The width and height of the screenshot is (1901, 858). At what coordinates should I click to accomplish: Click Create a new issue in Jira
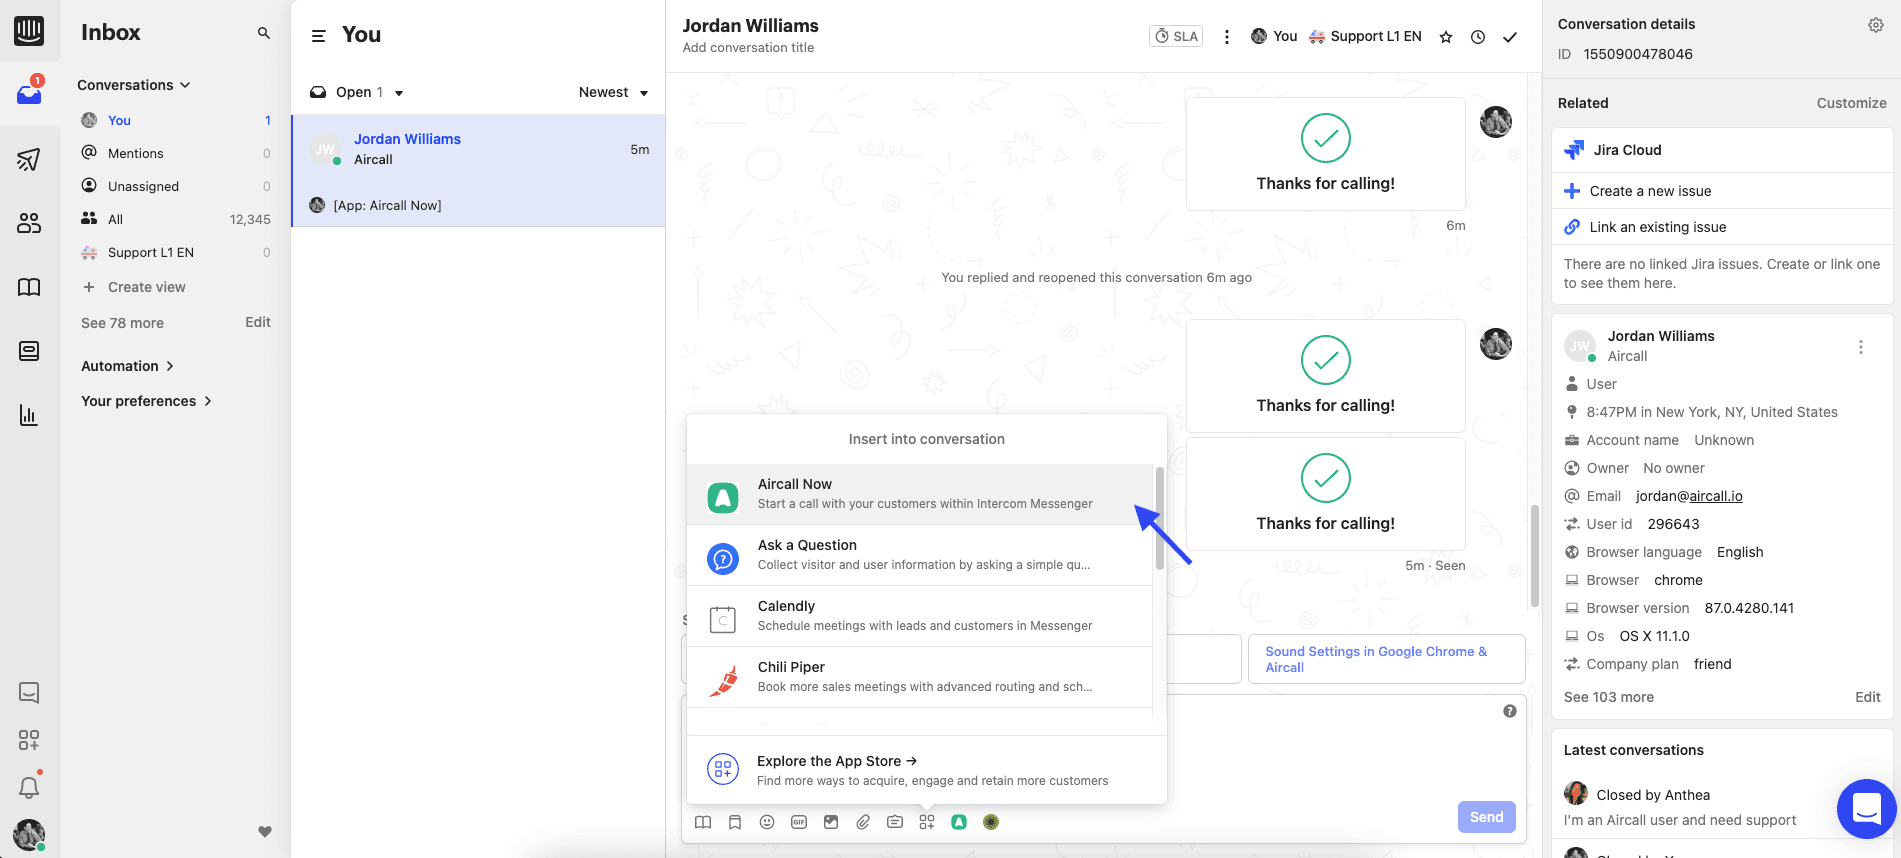click(x=1650, y=191)
